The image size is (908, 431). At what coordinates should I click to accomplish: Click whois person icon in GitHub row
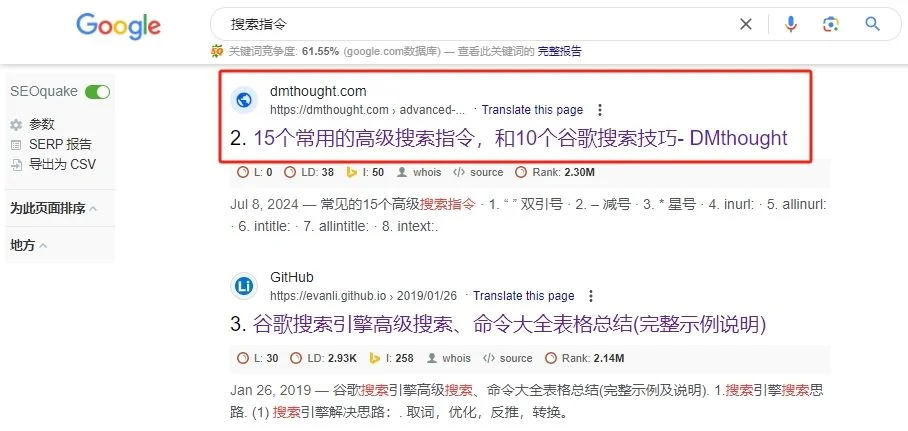point(431,358)
